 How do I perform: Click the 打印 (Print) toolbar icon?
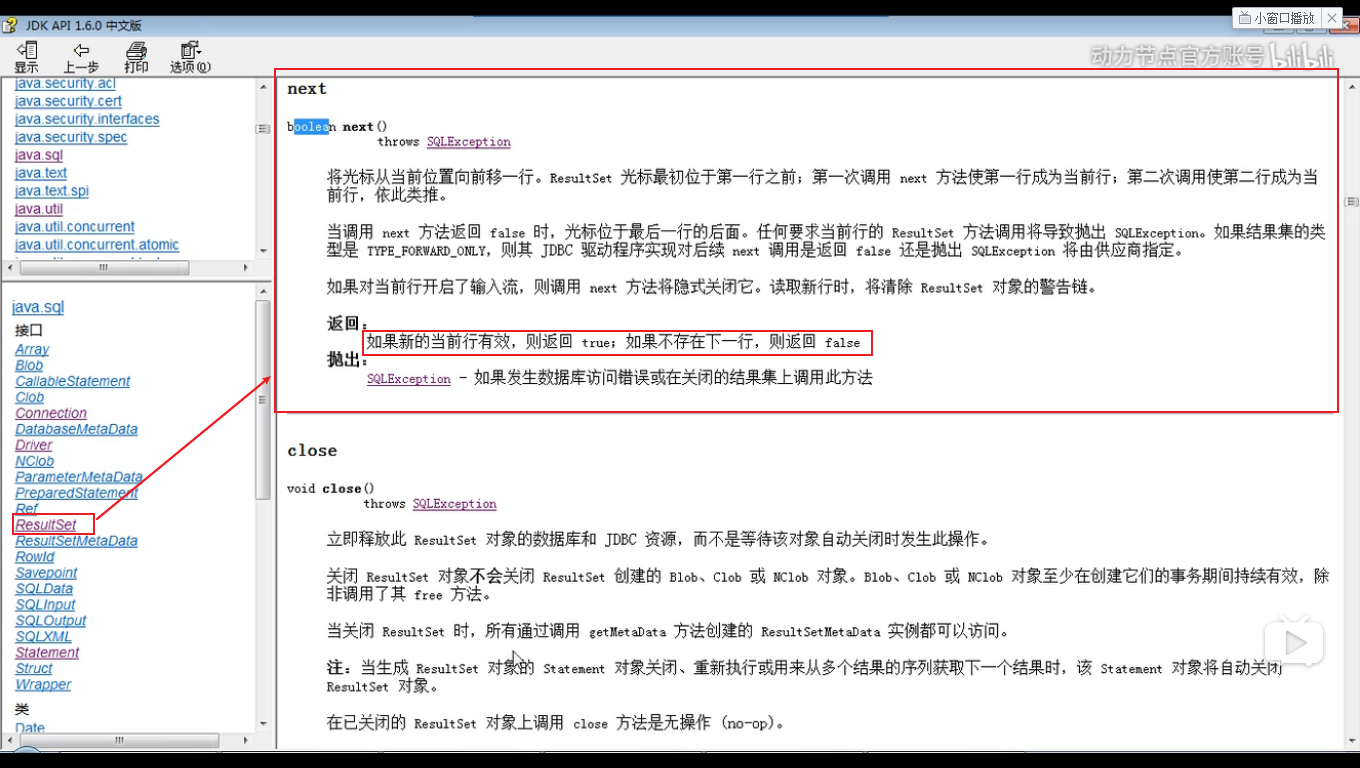(136, 57)
